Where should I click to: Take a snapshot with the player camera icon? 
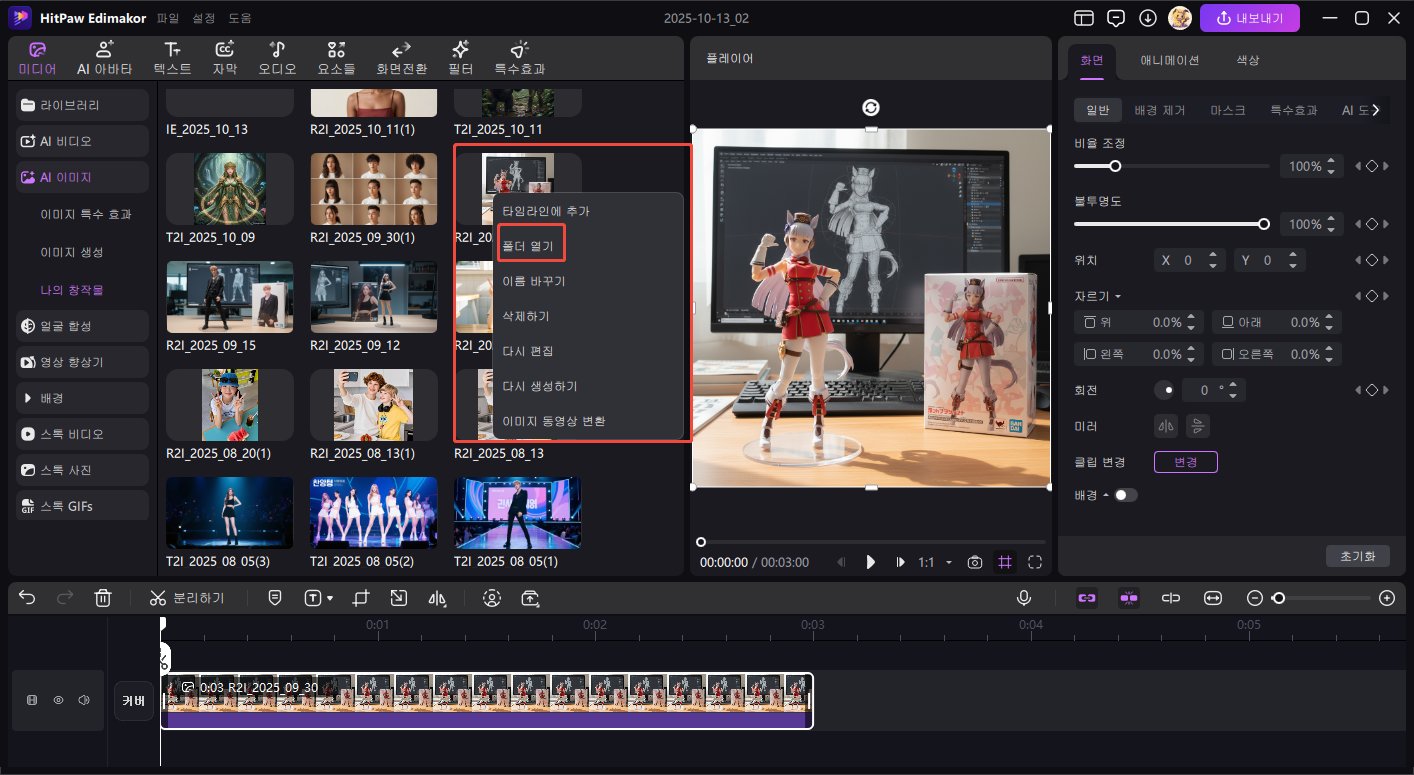tap(975, 562)
